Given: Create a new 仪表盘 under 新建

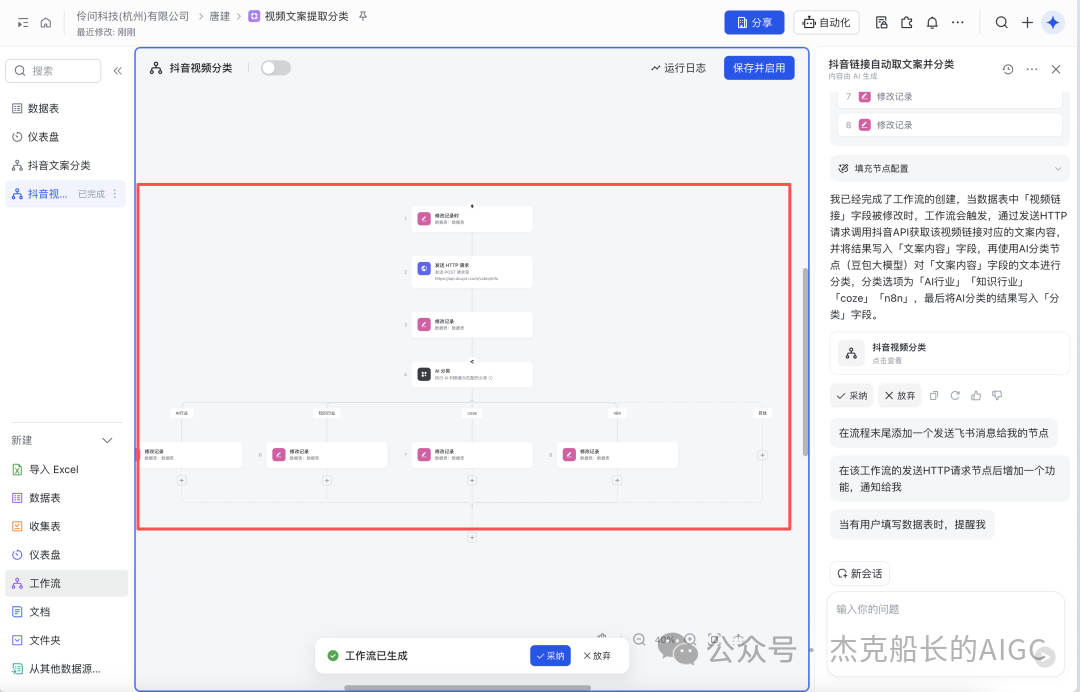Looking at the screenshot, I should click(66, 555).
